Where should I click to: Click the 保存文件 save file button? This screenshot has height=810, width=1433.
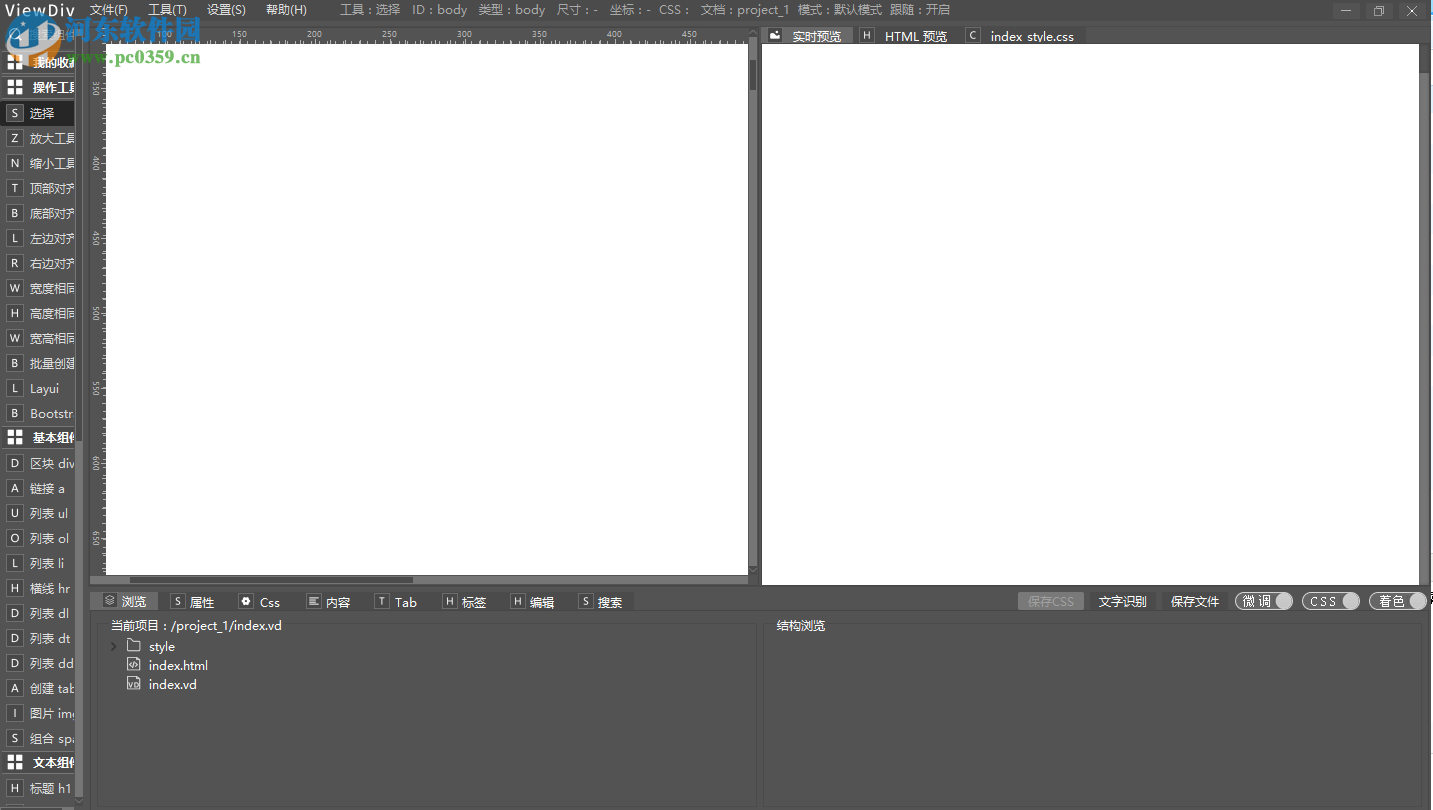1195,601
